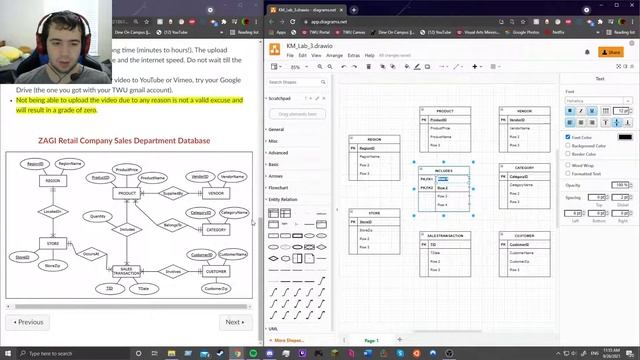Open the View panels toolbar dropdown
Viewport: 640px width, 360px height.
pos(276,67)
